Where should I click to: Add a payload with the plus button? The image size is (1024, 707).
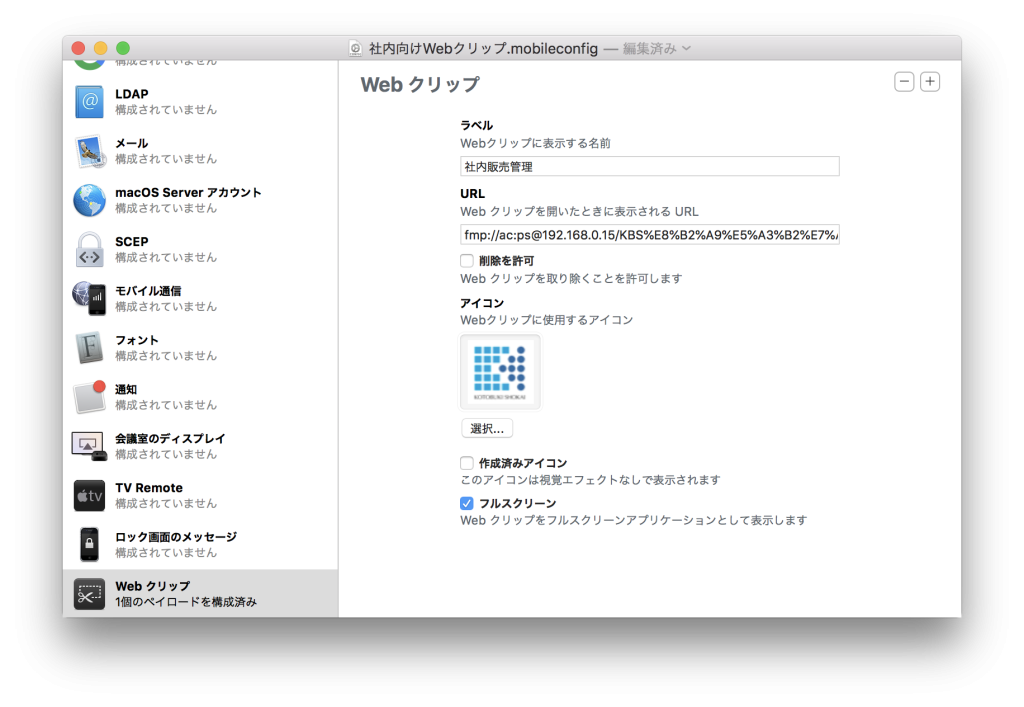pos(930,82)
